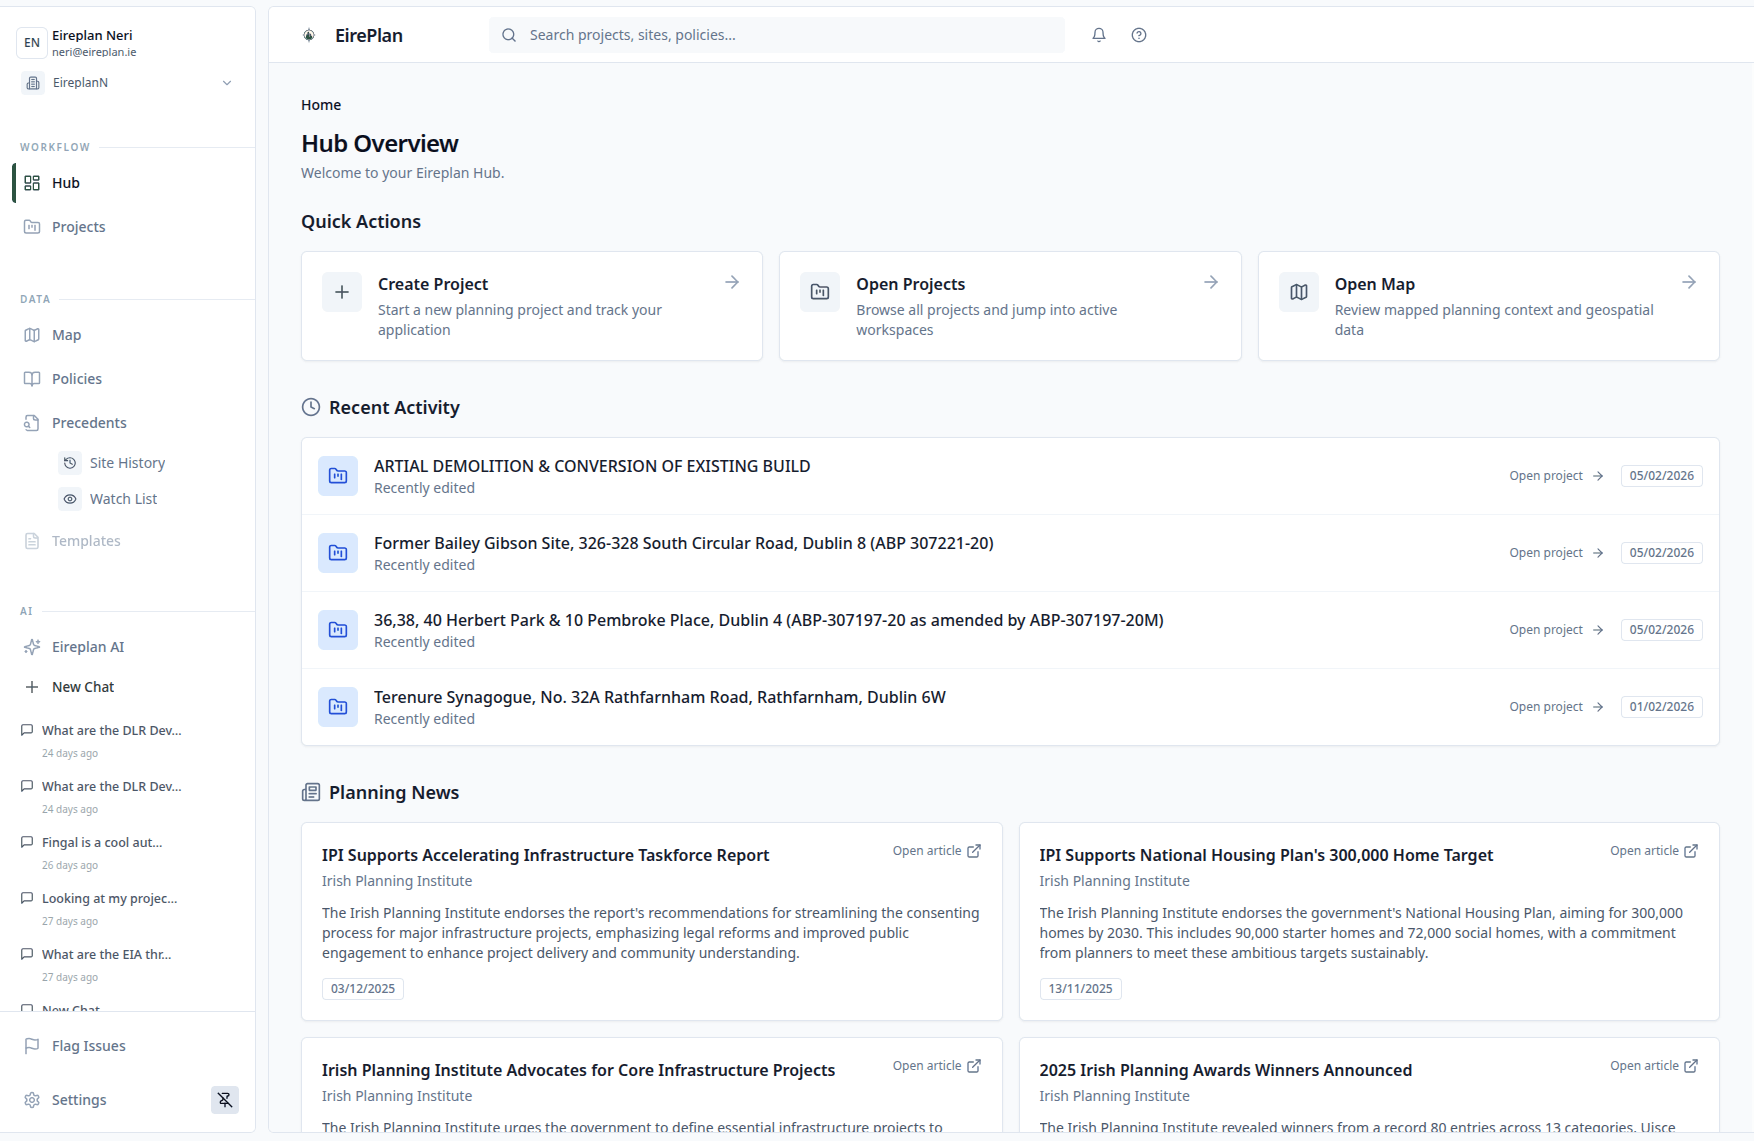The image size is (1754, 1141).
Task: Toggle the pin button beside Settings
Action: pyautogui.click(x=225, y=1100)
